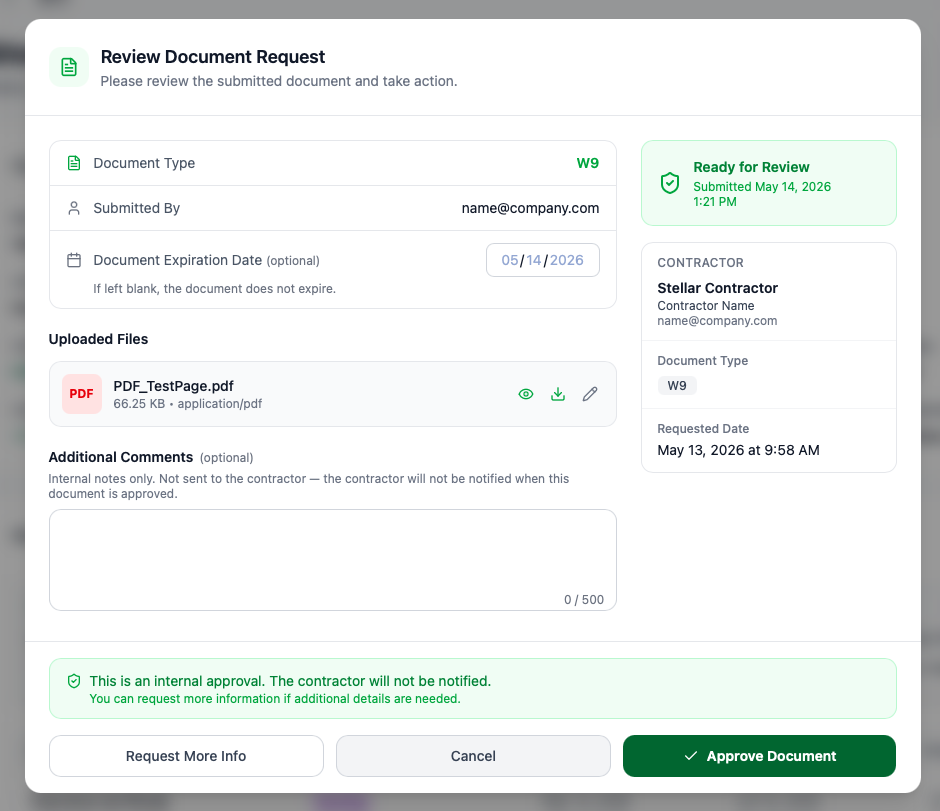Image resolution: width=940 pixels, height=811 pixels.
Task: Click Request More Info button
Action: pyautogui.click(x=186, y=756)
